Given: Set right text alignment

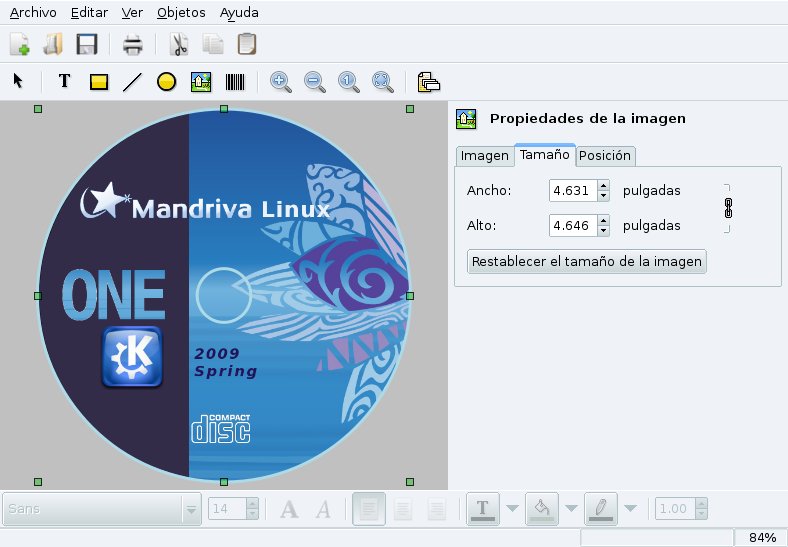Looking at the screenshot, I should click(437, 509).
